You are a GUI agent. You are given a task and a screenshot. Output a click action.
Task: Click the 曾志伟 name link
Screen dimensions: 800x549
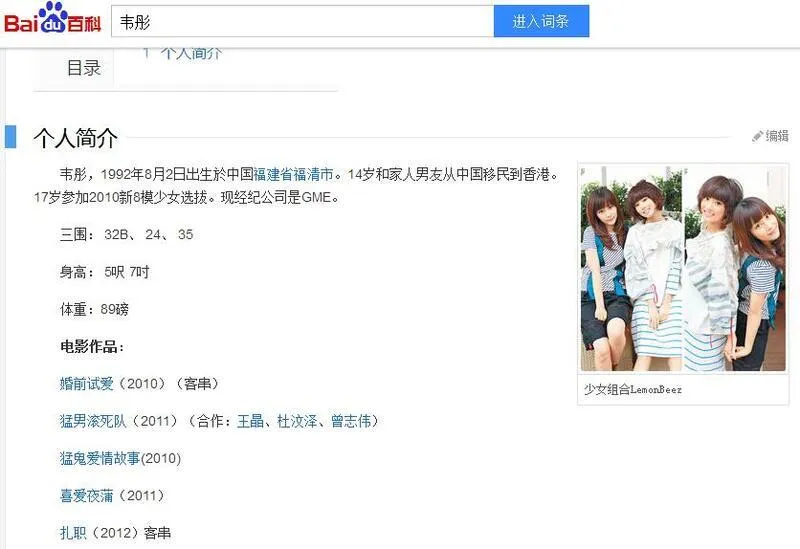pyautogui.click(x=351, y=421)
